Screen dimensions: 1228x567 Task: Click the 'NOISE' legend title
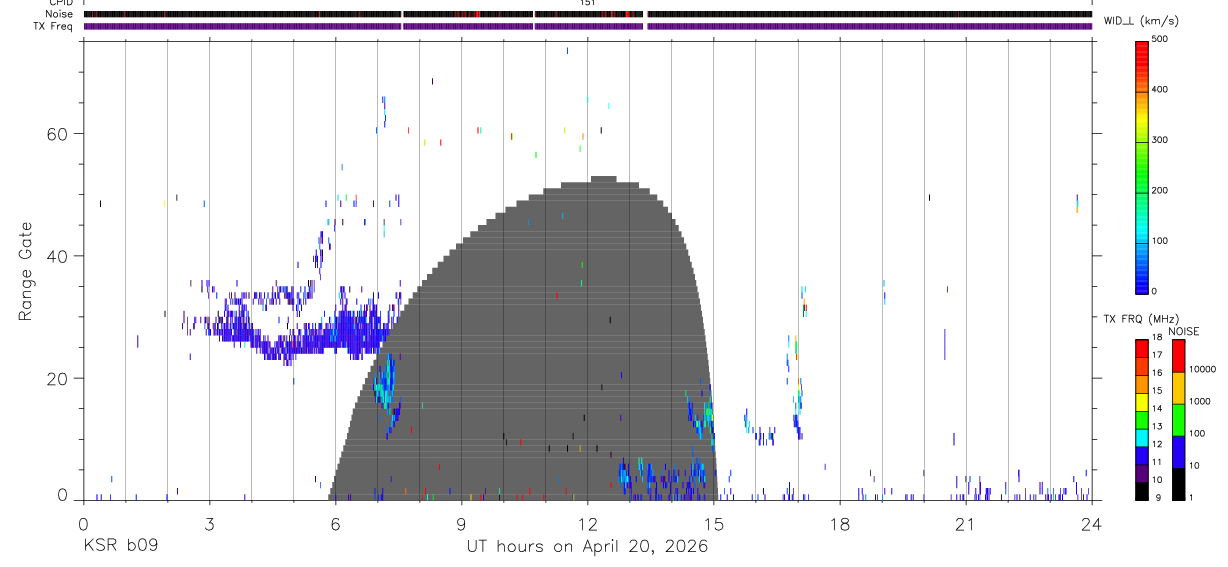point(1183,331)
